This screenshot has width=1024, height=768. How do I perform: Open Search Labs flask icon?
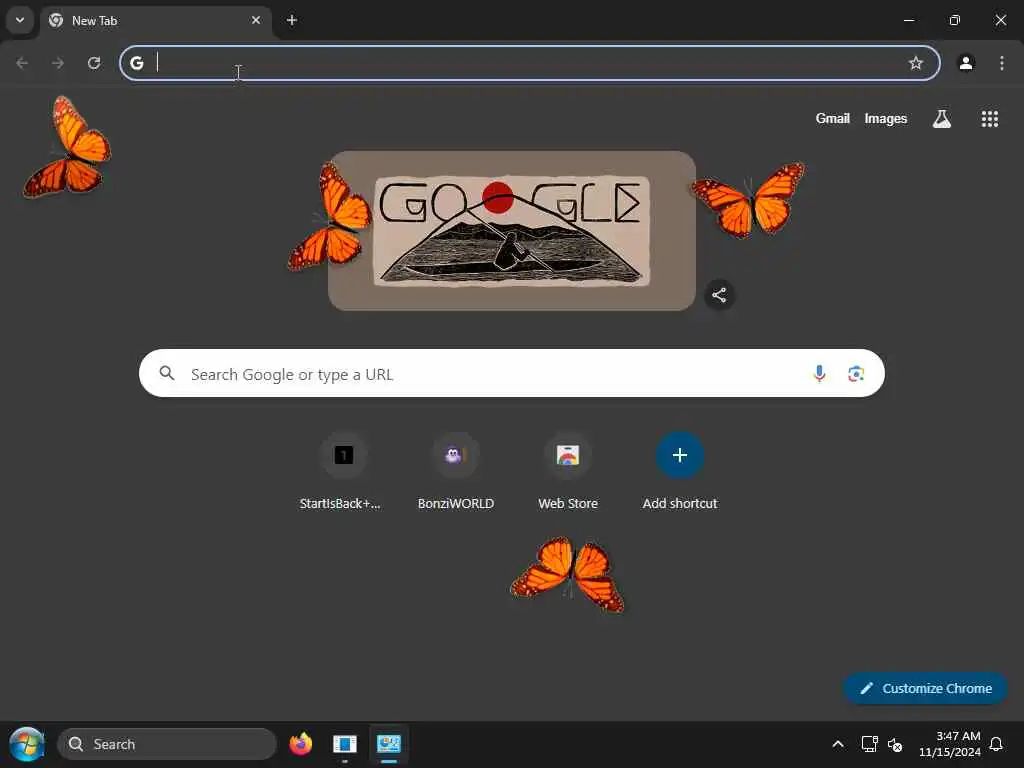(942, 119)
